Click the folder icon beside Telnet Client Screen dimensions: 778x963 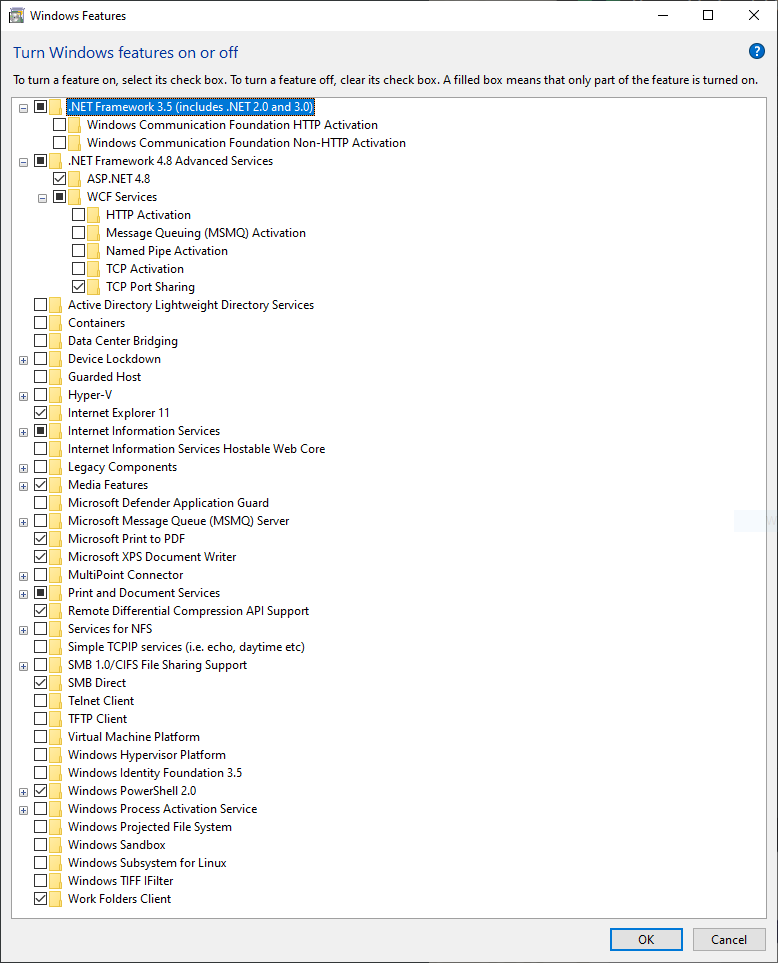click(x=55, y=701)
